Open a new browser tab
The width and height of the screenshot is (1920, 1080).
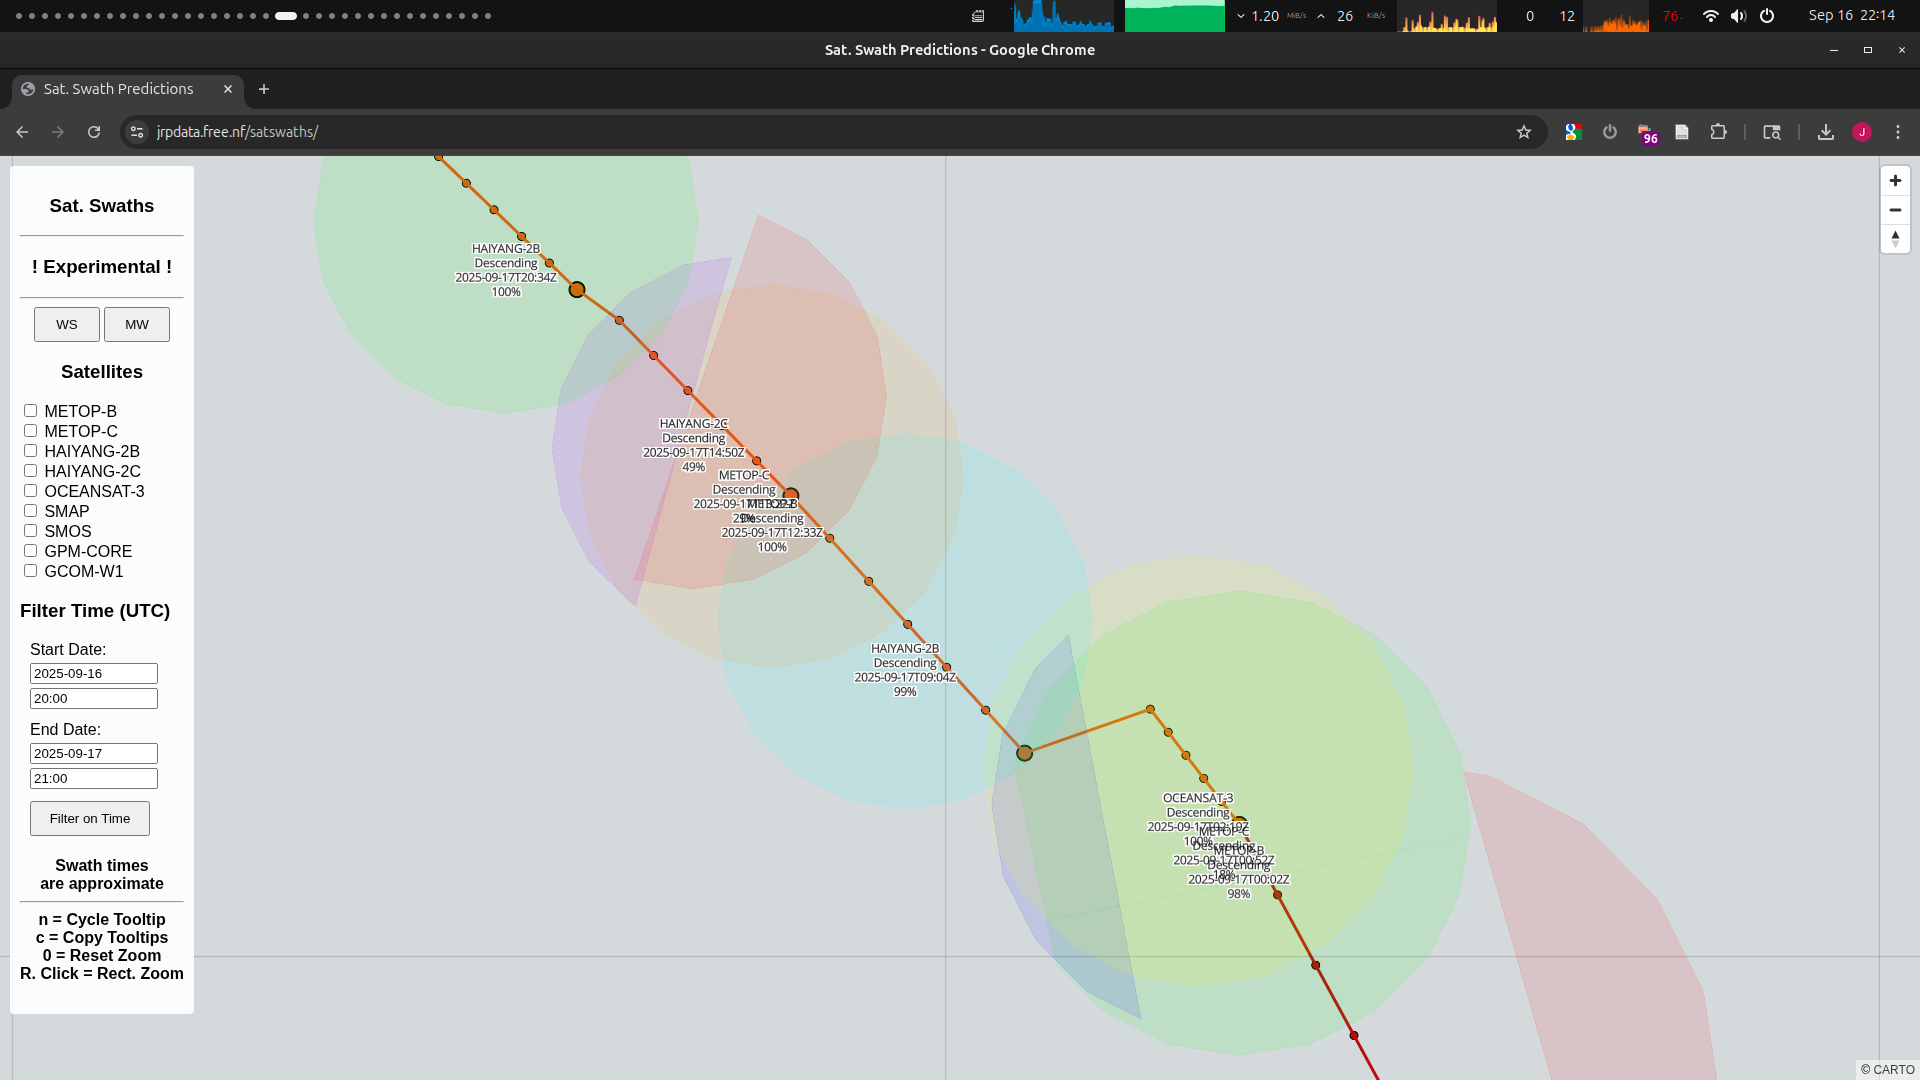point(264,89)
